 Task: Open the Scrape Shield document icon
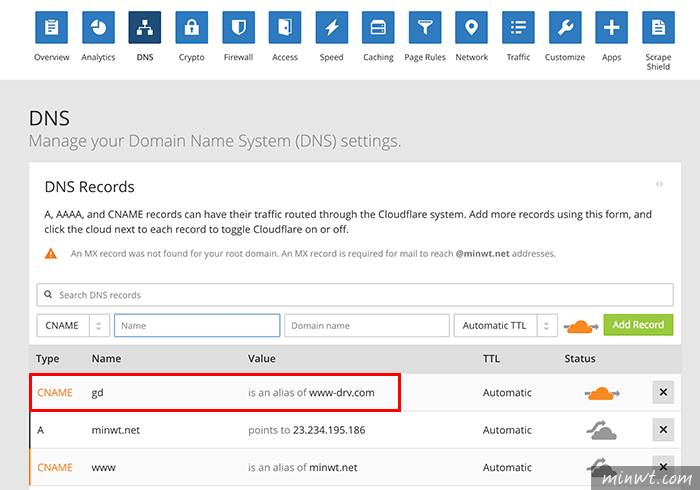[x=658, y=28]
